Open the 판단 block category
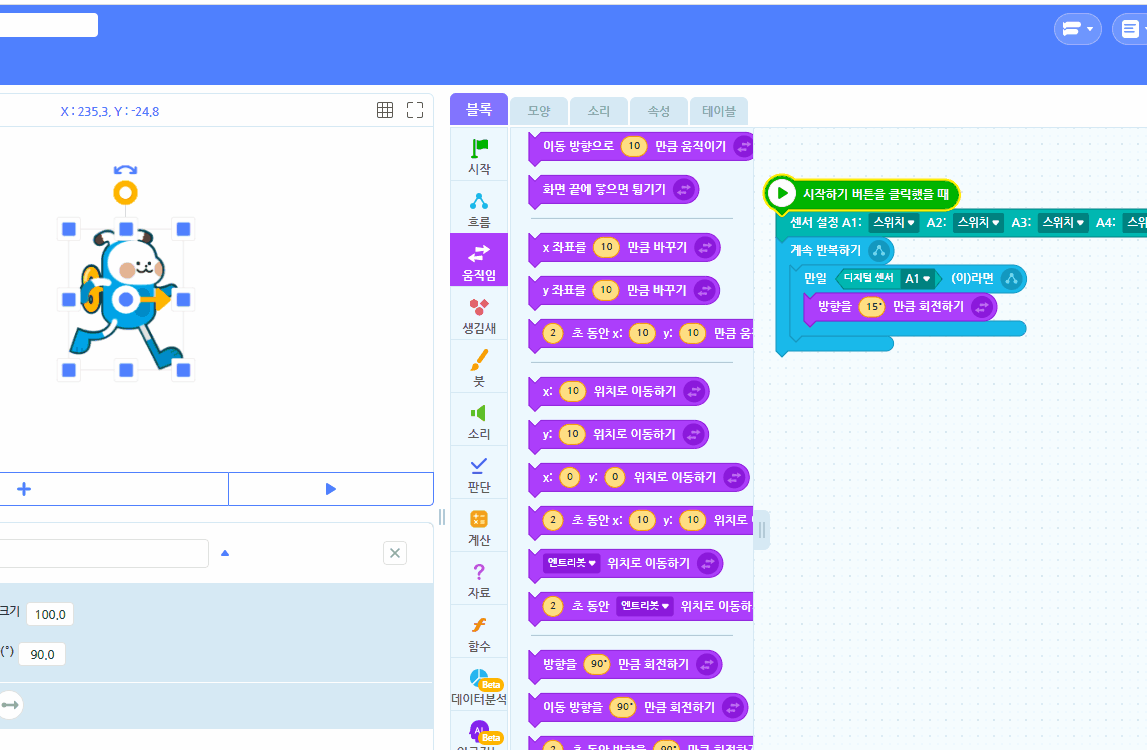1147x750 pixels. (479, 473)
